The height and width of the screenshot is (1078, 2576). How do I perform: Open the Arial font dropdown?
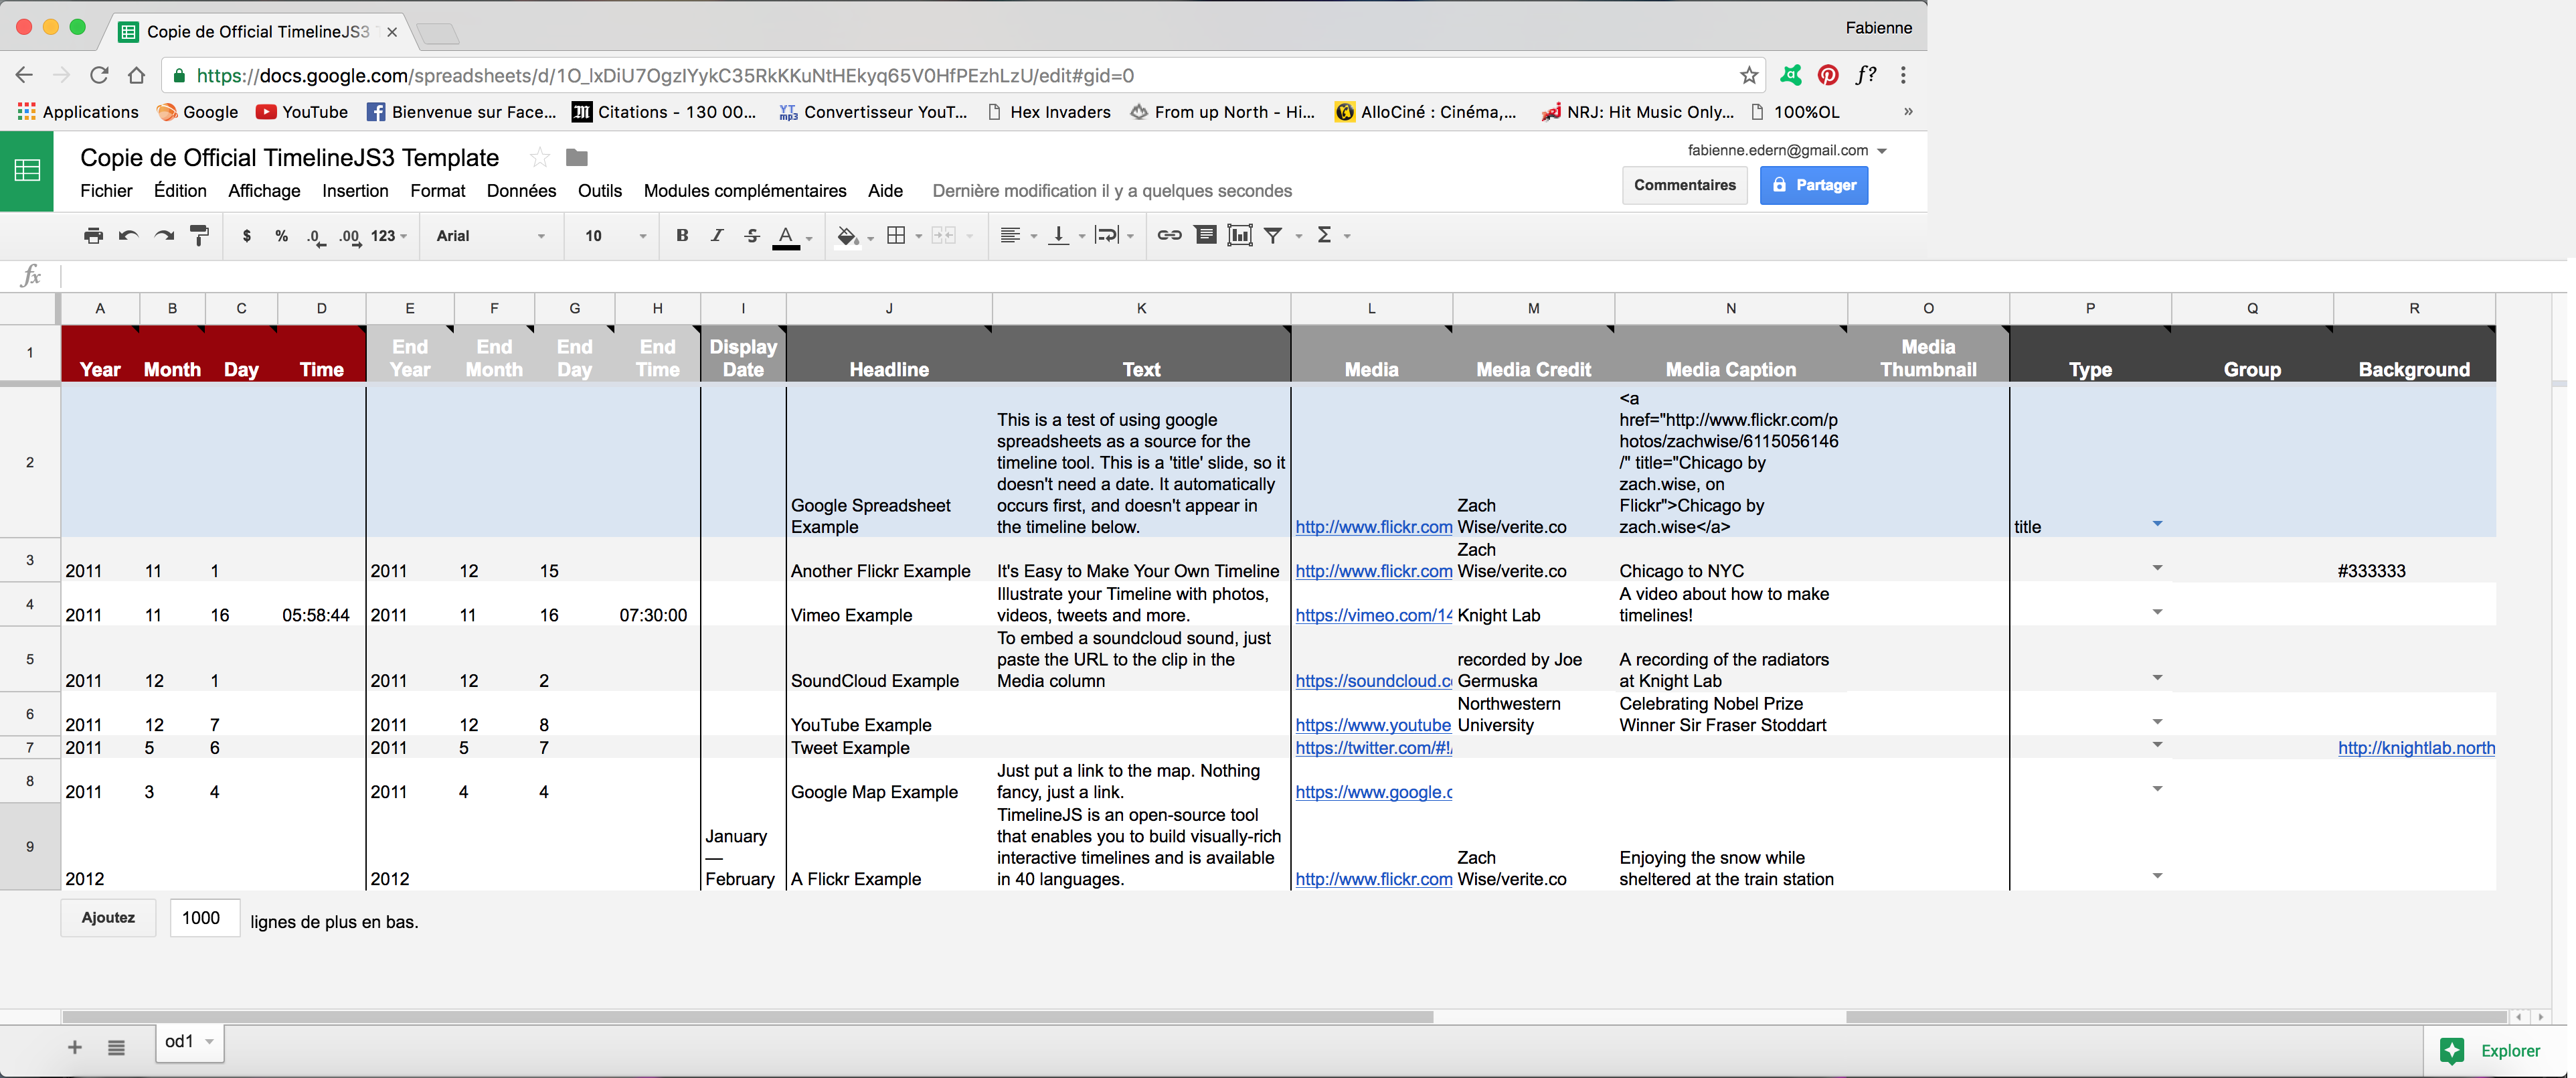point(490,236)
